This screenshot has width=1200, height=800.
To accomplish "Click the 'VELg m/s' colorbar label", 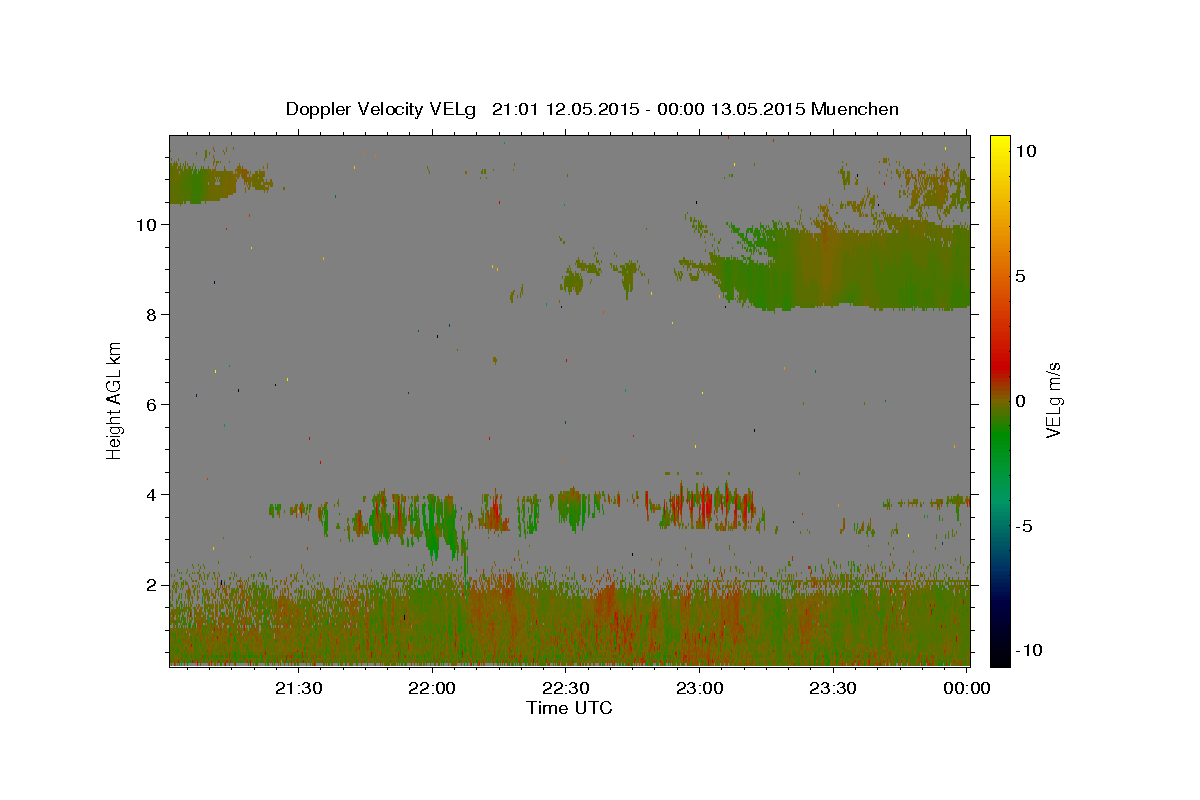I will pos(1053,400).
